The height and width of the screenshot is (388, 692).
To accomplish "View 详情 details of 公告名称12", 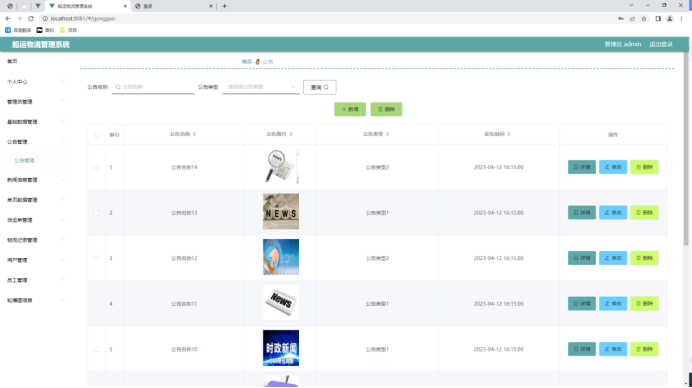I will point(582,258).
